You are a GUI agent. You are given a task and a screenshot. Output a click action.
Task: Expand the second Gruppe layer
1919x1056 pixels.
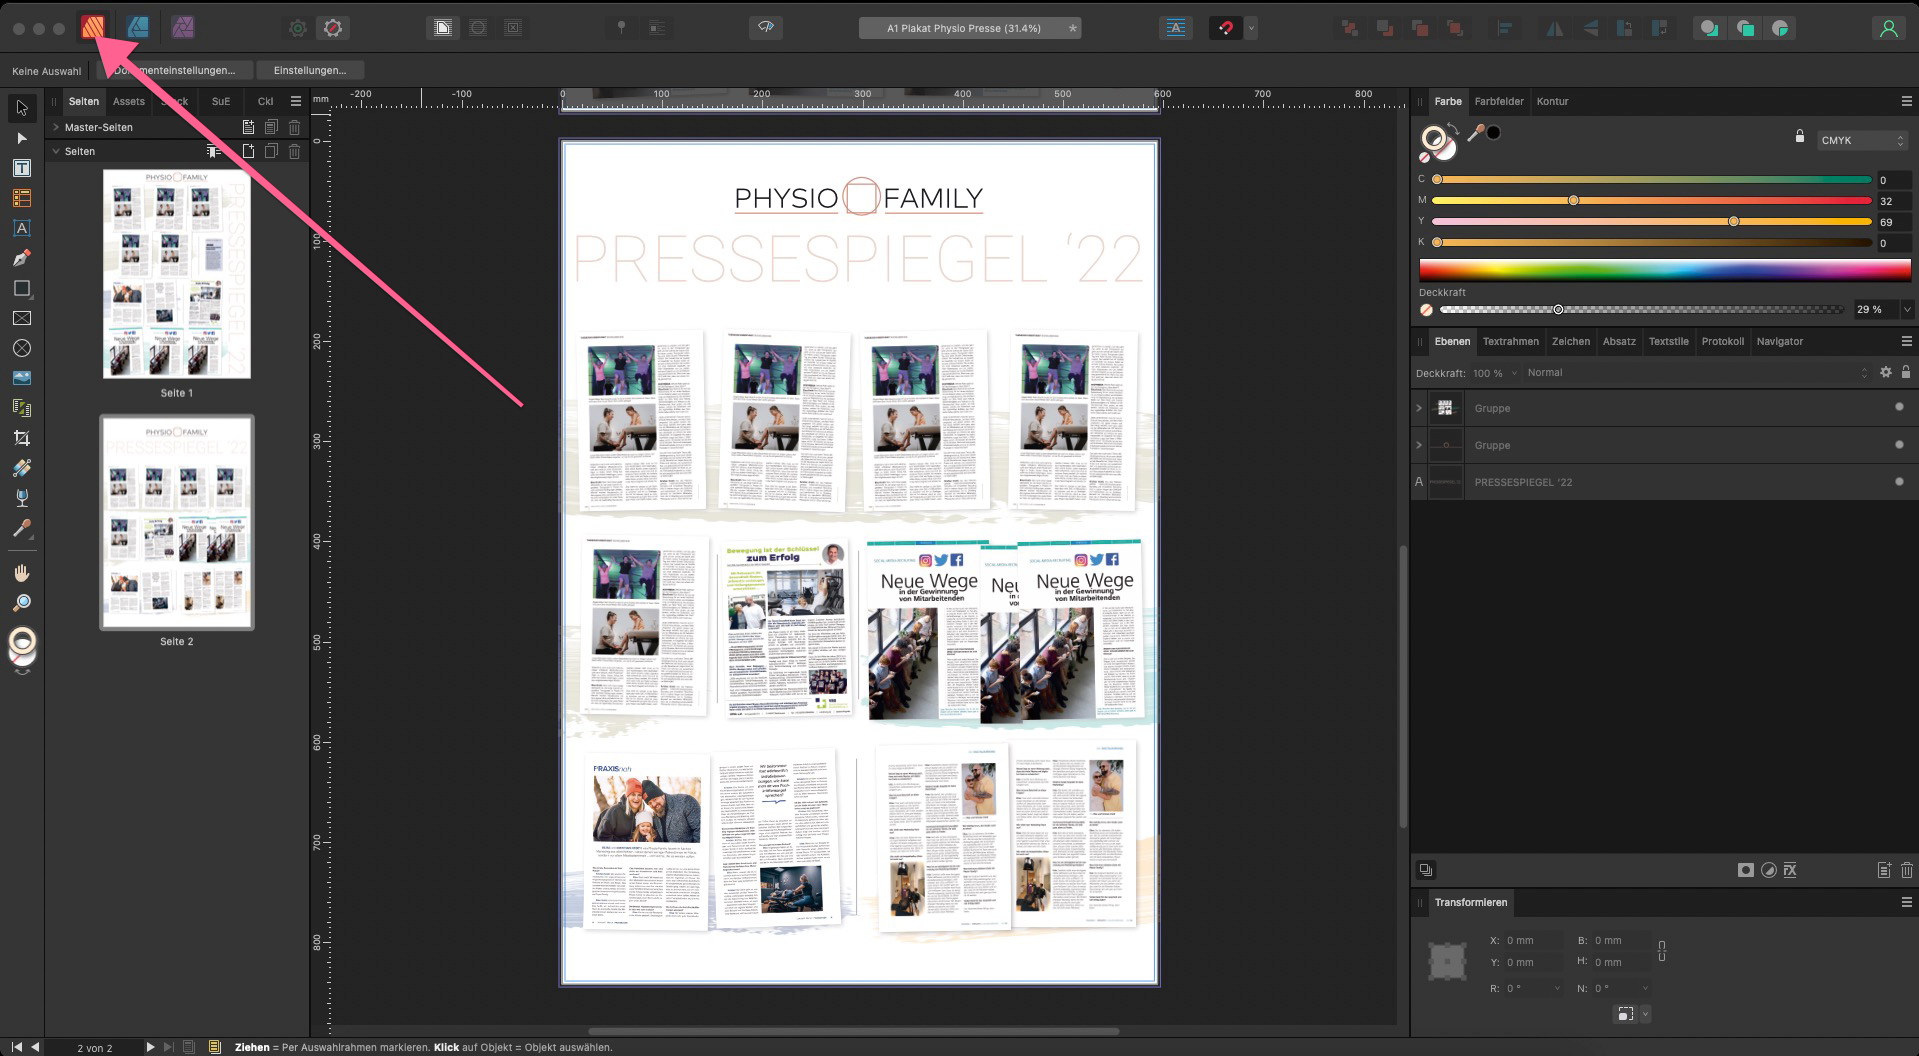[x=1418, y=445]
